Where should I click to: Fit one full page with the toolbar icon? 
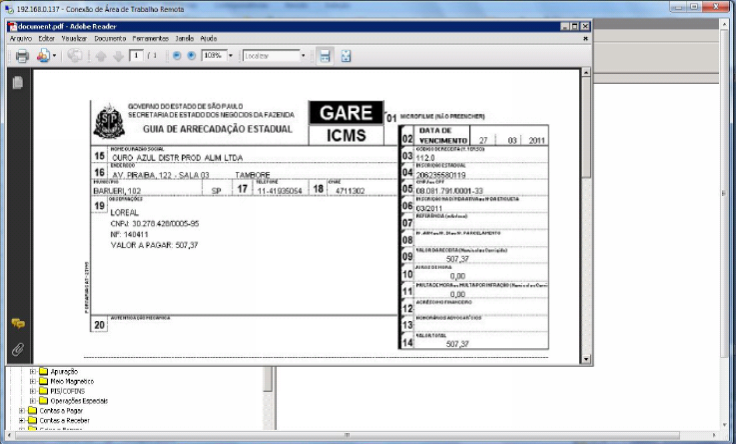tap(346, 56)
